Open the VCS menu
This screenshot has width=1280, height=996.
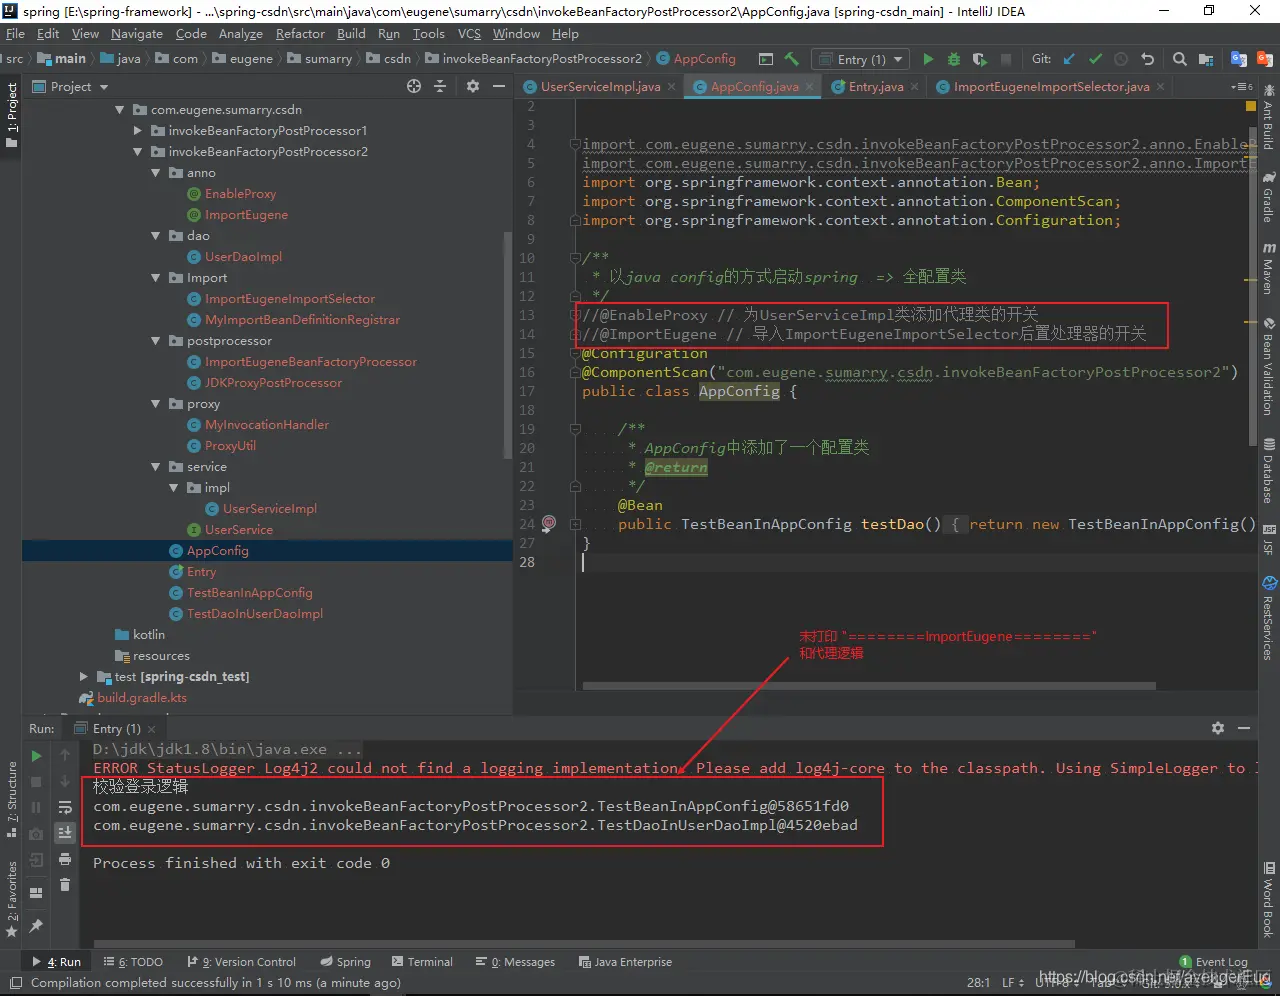click(x=469, y=33)
